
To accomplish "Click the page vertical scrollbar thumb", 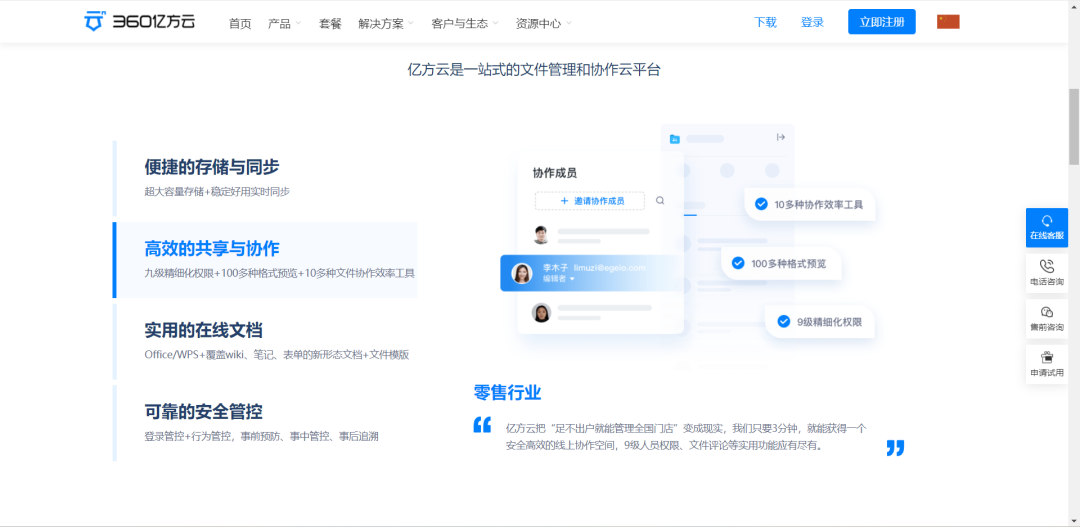I will 1074,127.
